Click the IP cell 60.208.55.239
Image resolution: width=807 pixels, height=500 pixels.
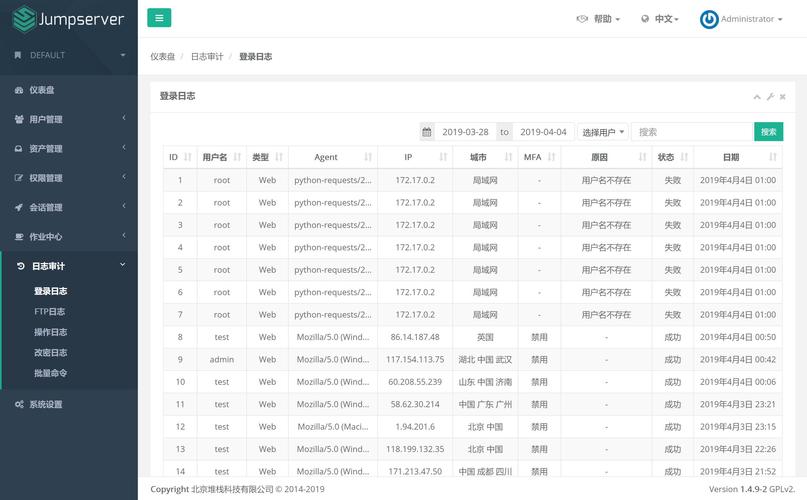(415, 382)
